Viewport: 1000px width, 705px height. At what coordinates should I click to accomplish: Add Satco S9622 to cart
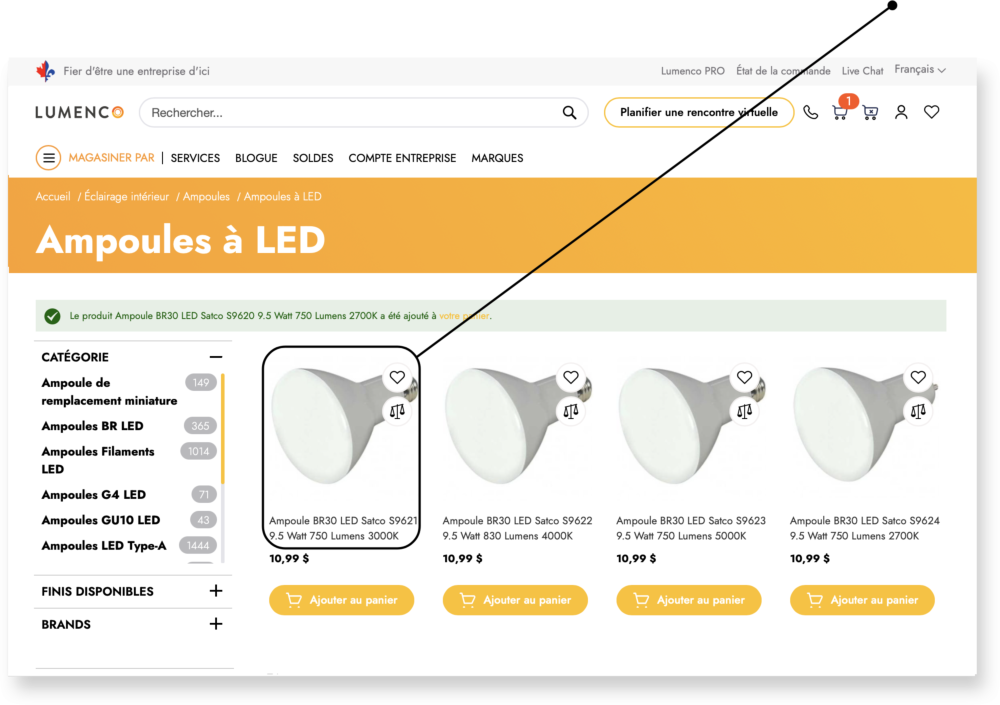coord(515,600)
